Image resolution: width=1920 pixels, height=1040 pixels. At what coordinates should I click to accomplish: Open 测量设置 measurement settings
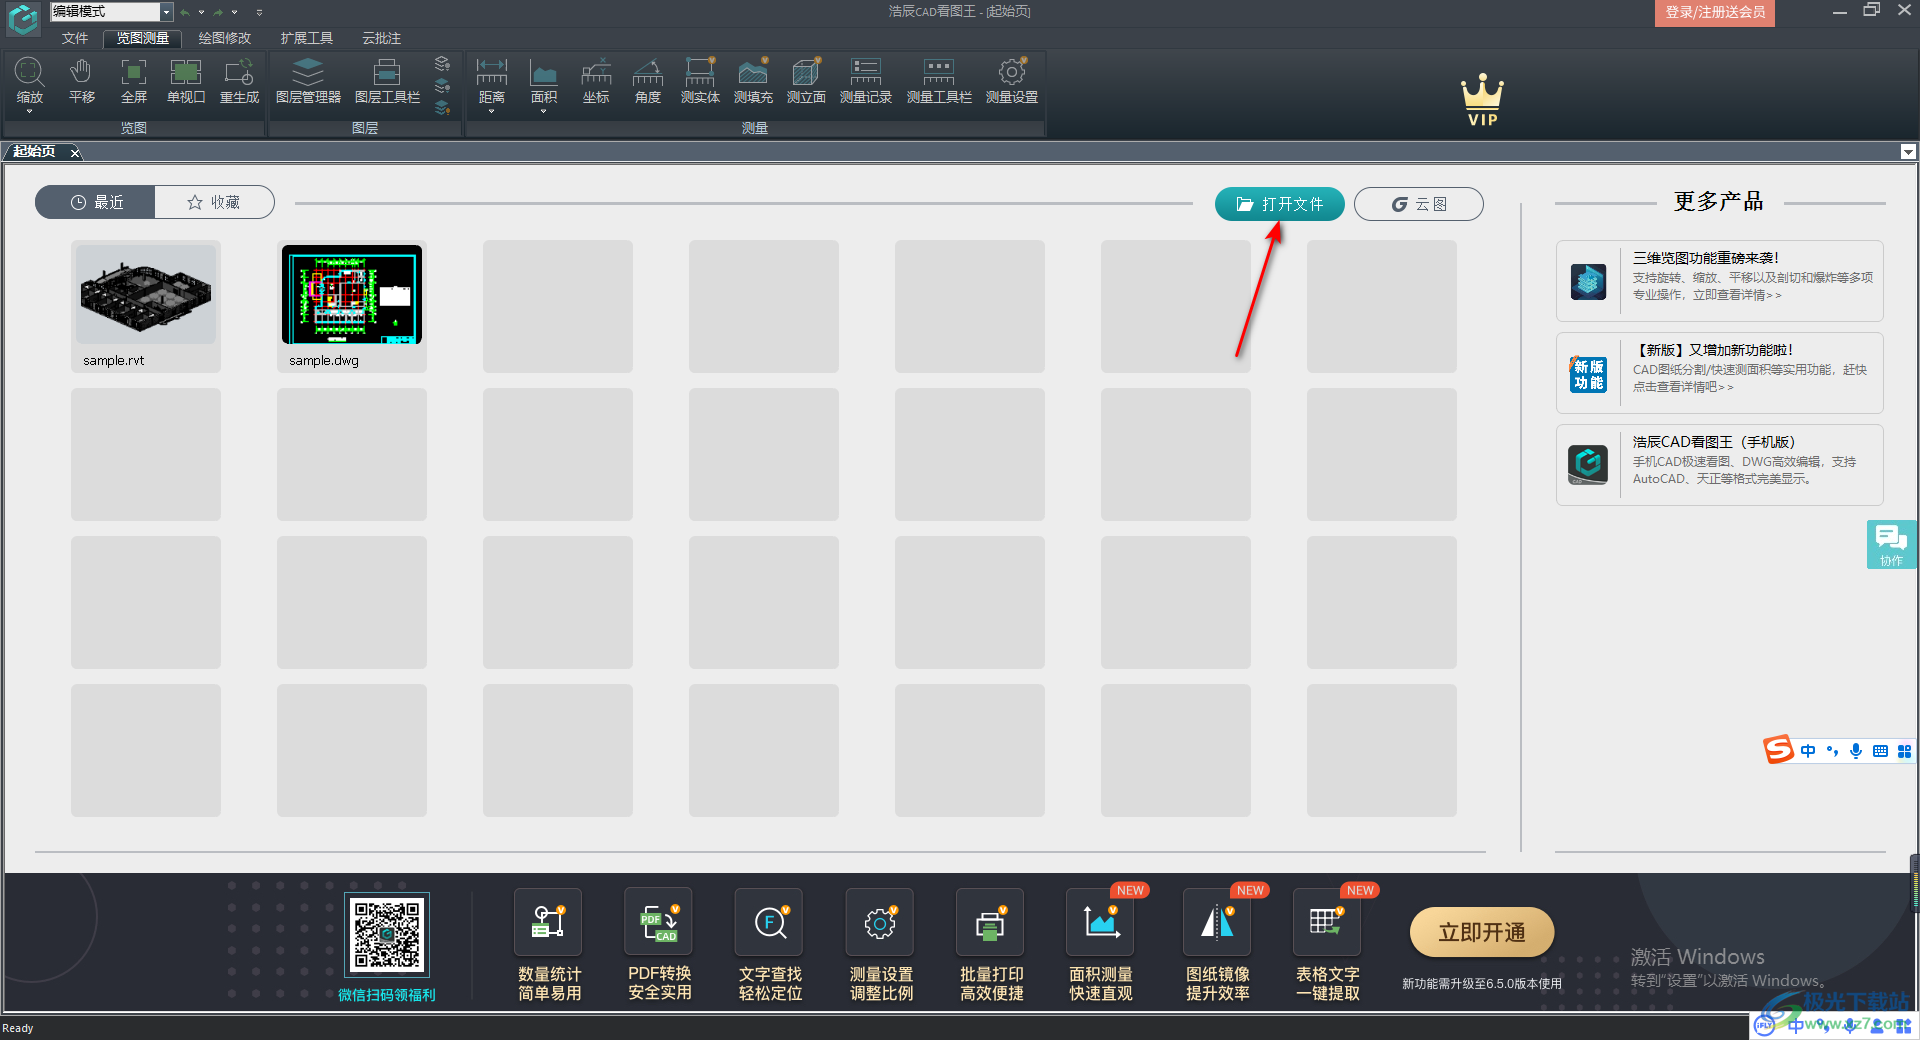coord(1012,80)
